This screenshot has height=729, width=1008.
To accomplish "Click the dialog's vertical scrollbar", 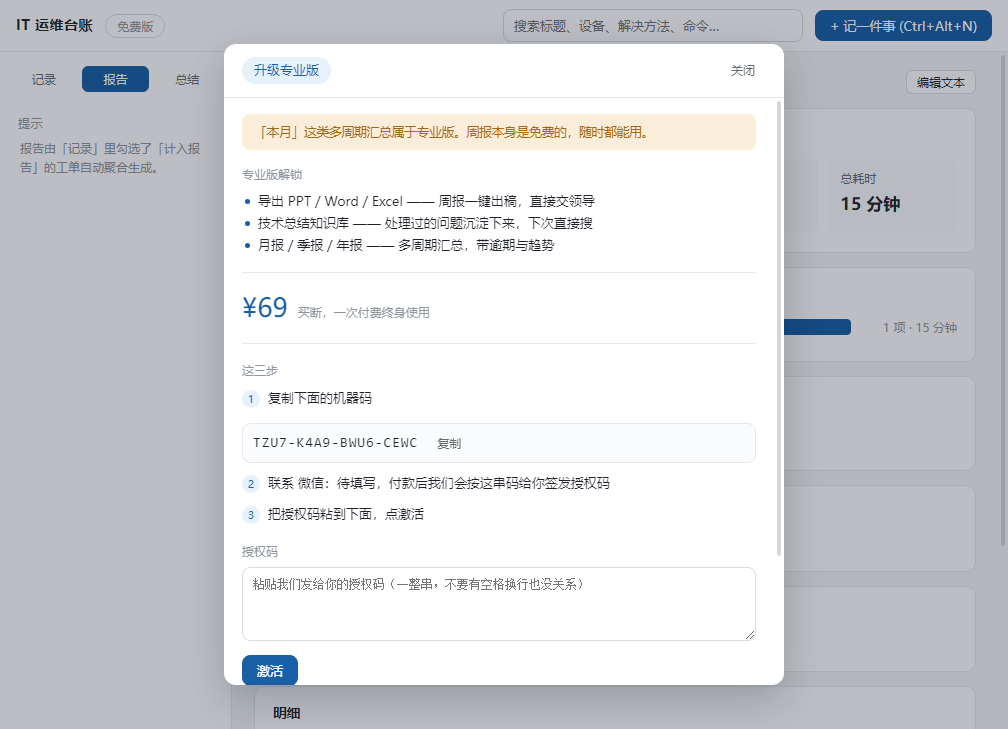I will (779, 328).
